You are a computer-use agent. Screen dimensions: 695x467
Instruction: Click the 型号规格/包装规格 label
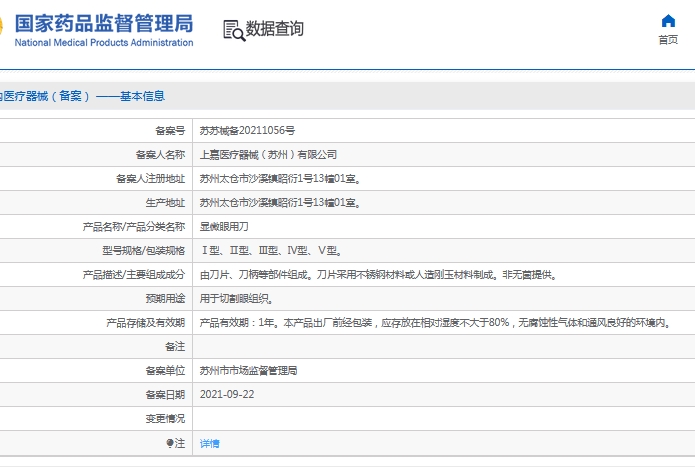click(144, 251)
